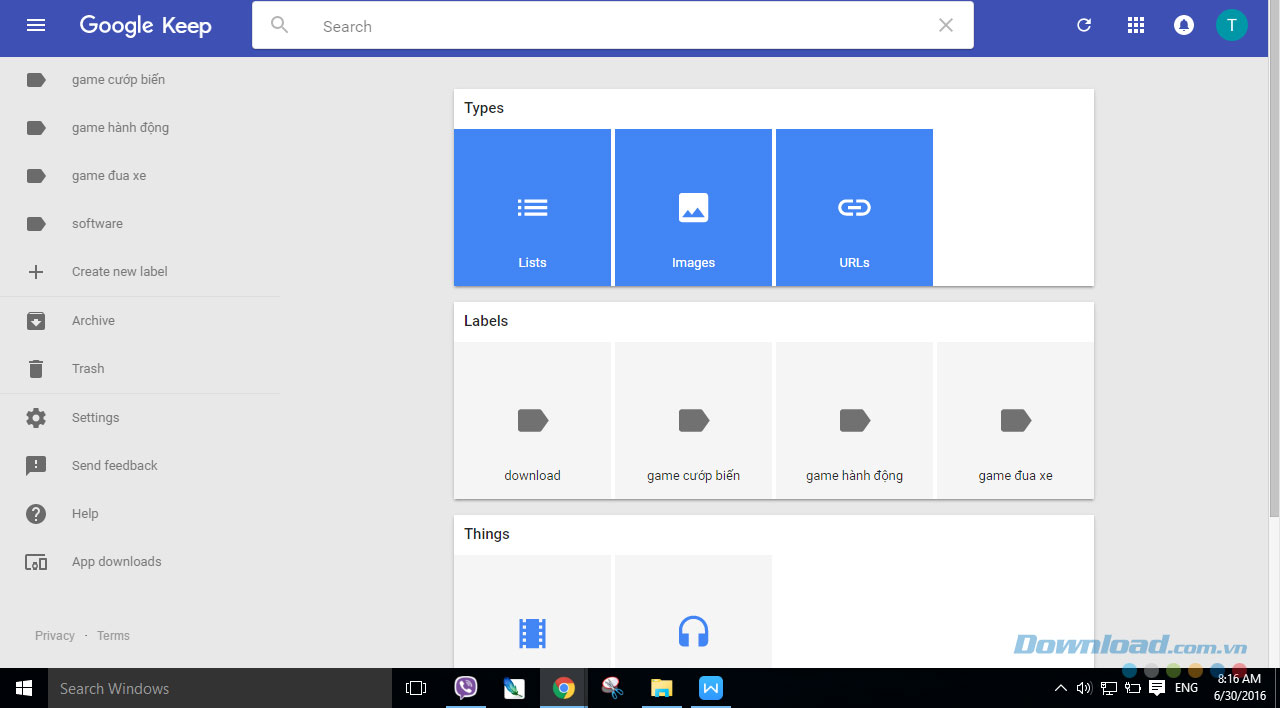Open game đua xe sidebar label

pyautogui.click(x=108, y=176)
